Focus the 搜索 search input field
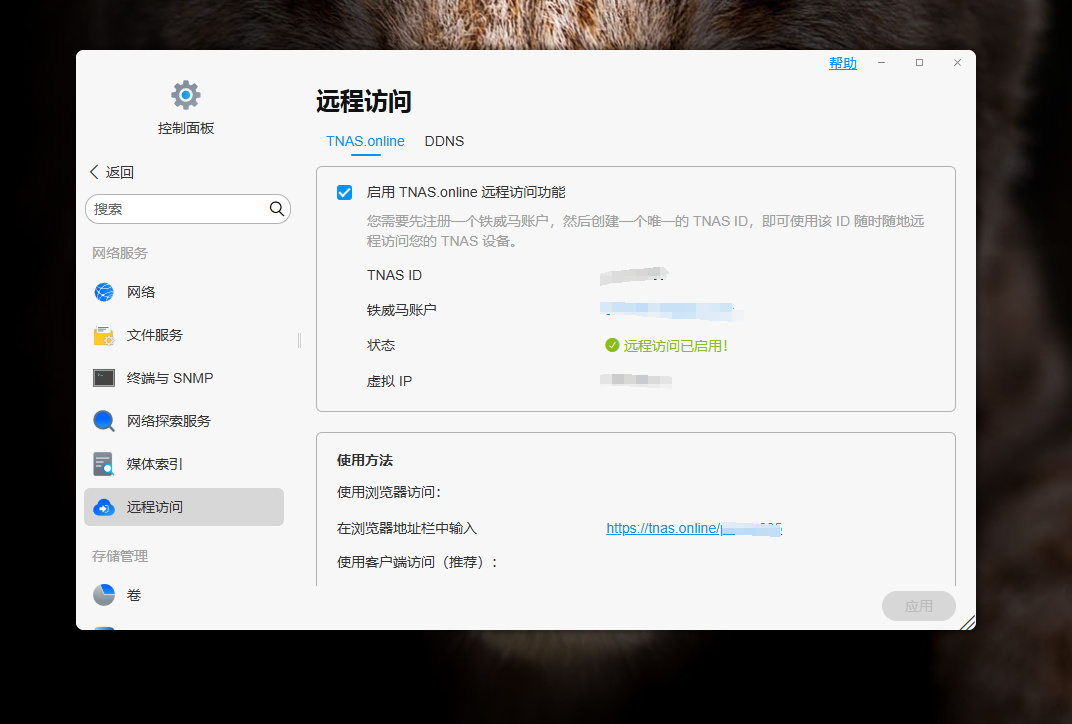Image resolution: width=1072 pixels, height=724 pixels. [188, 209]
